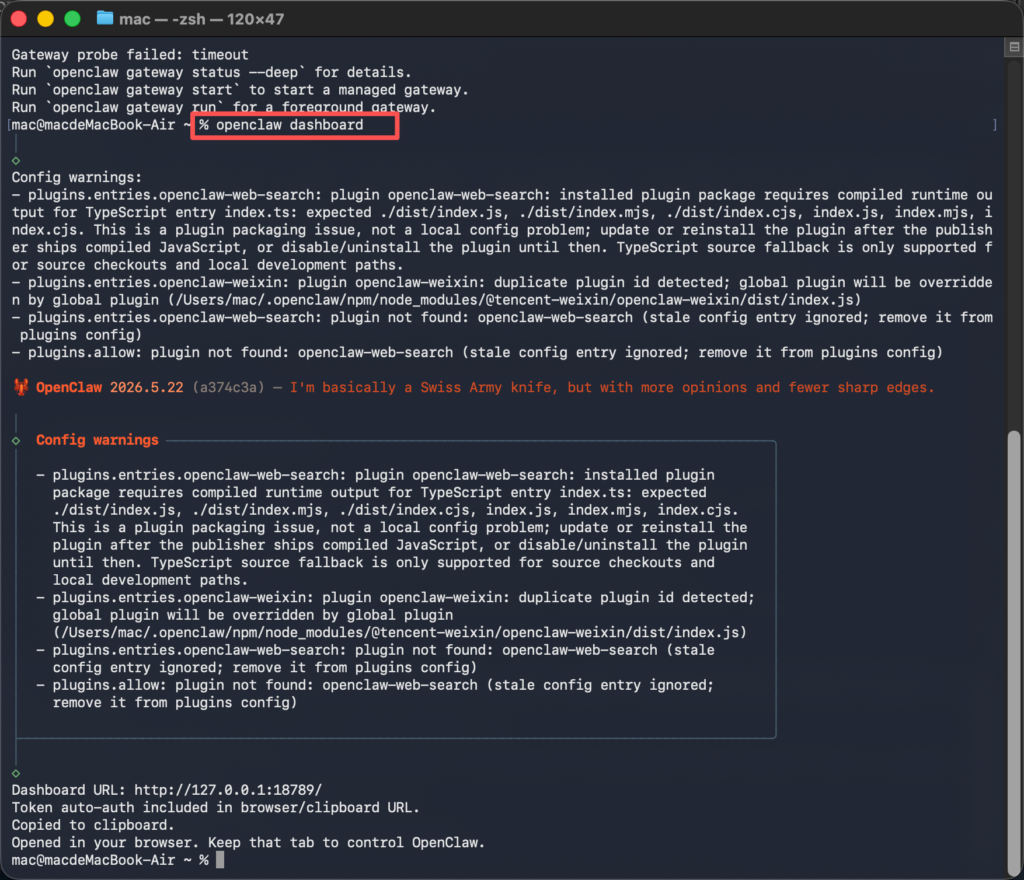
Task: Click the "openclaw gateway start" managed gateway line
Action: tap(240, 90)
